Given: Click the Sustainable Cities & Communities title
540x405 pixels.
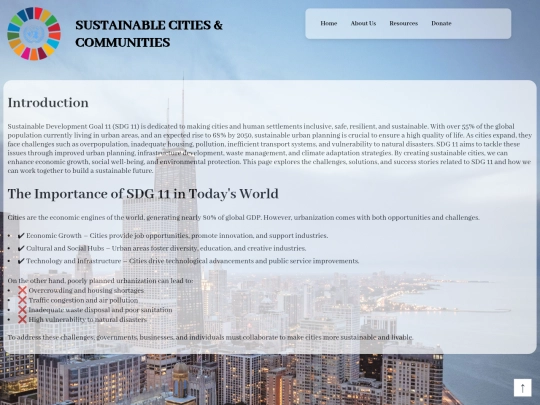Looking at the screenshot, I should 149,34.
